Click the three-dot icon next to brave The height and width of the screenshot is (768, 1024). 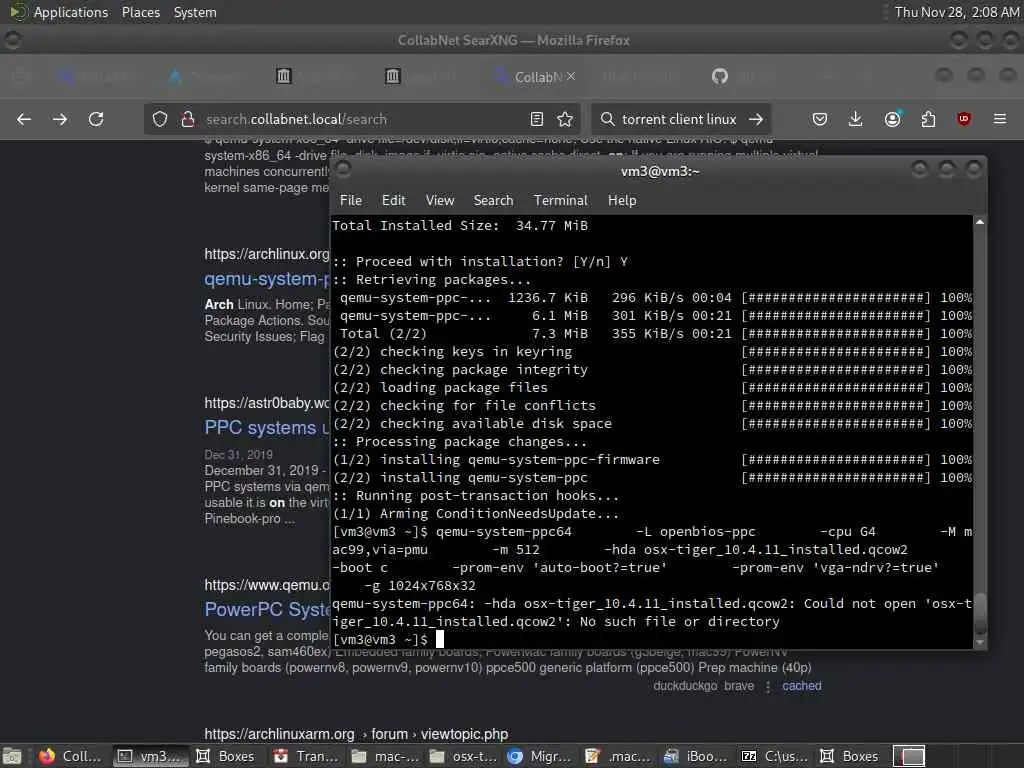(x=768, y=686)
